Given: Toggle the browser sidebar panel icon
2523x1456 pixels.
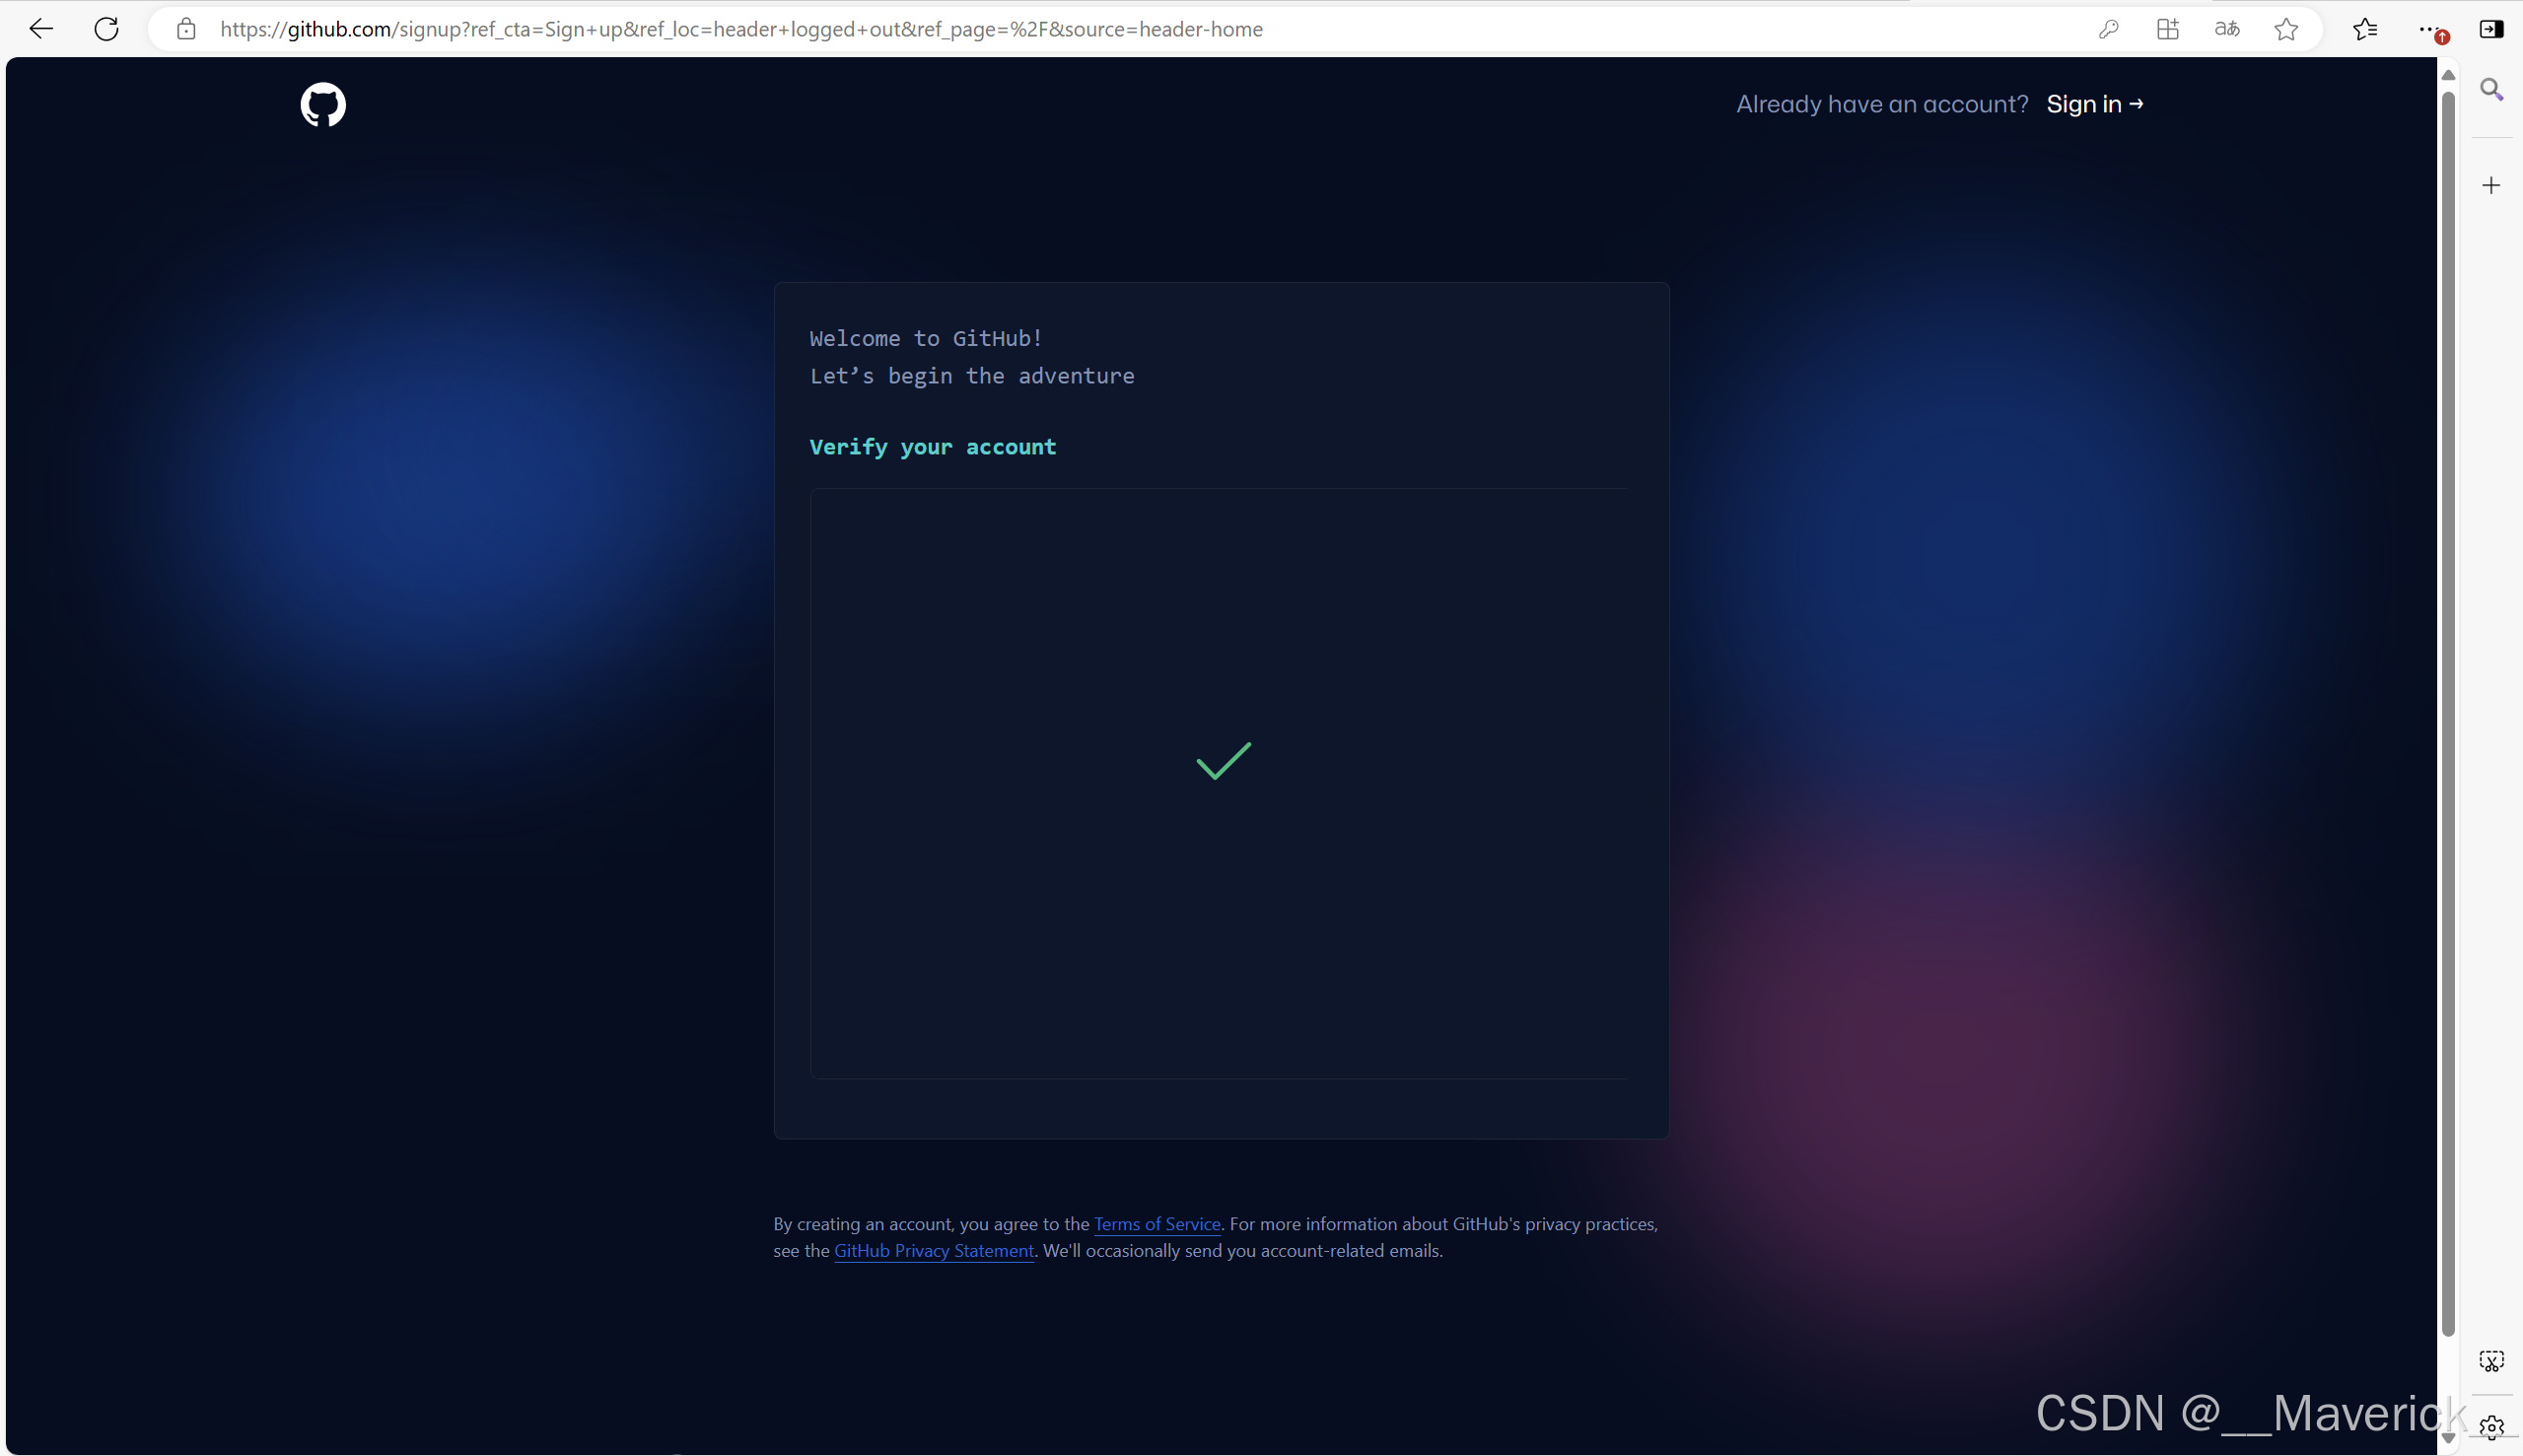Looking at the screenshot, I should [2491, 29].
